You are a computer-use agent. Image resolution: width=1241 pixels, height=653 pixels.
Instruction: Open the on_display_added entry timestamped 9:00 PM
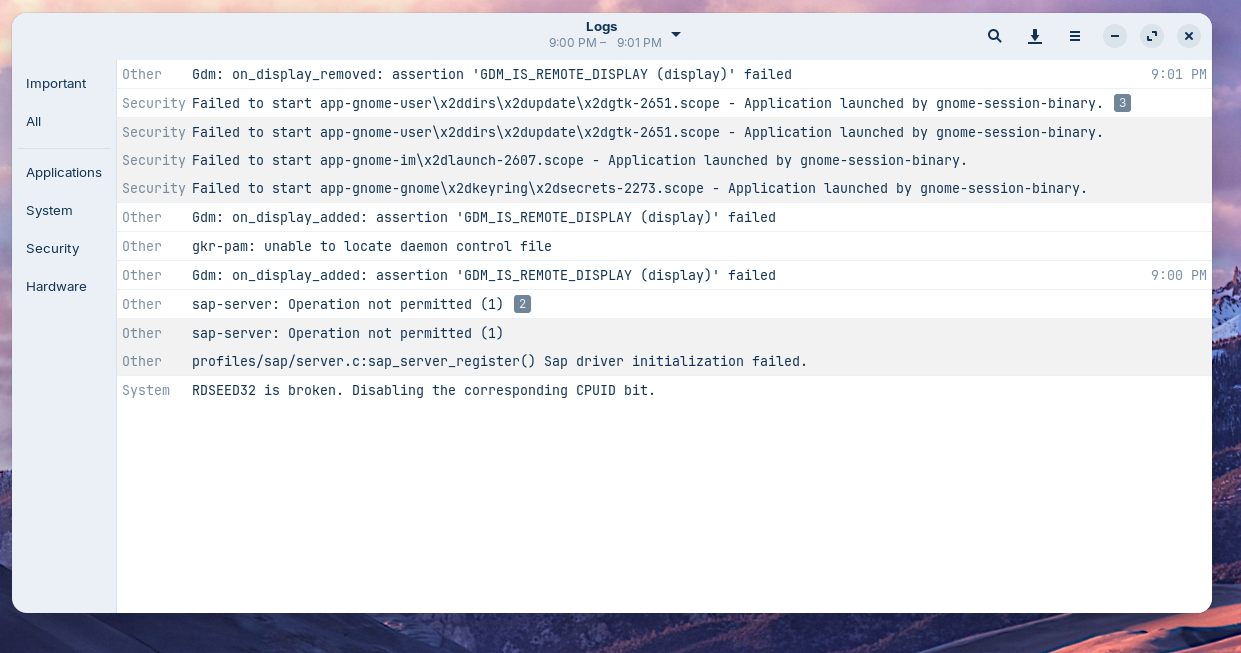(664, 275)
